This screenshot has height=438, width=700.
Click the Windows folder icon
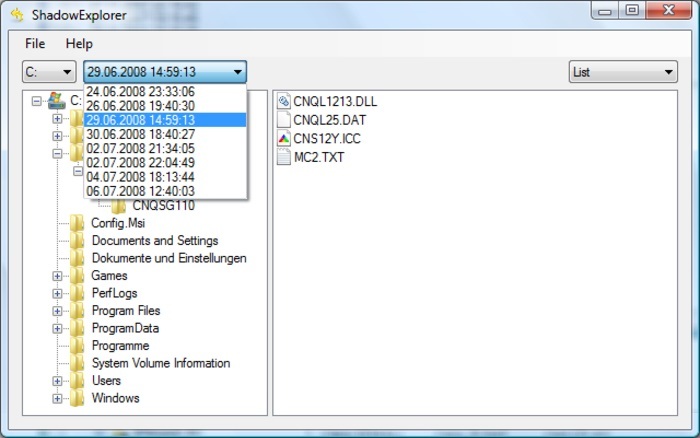click(77, 398)
